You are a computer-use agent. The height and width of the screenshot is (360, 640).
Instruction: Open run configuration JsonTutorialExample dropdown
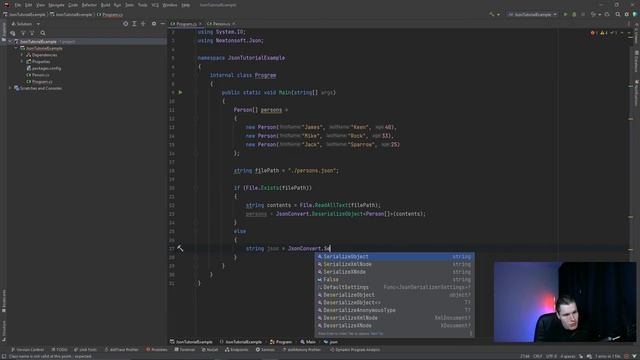tap(533, 14)
